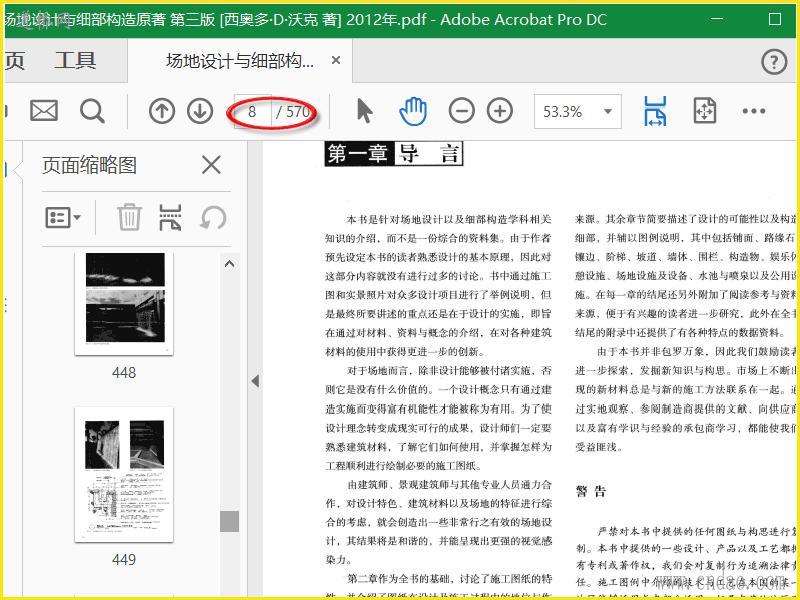Switch to the 场地设计与细部构... document tab
Viewport: 800px width, 600px height.
click(240, 61)
